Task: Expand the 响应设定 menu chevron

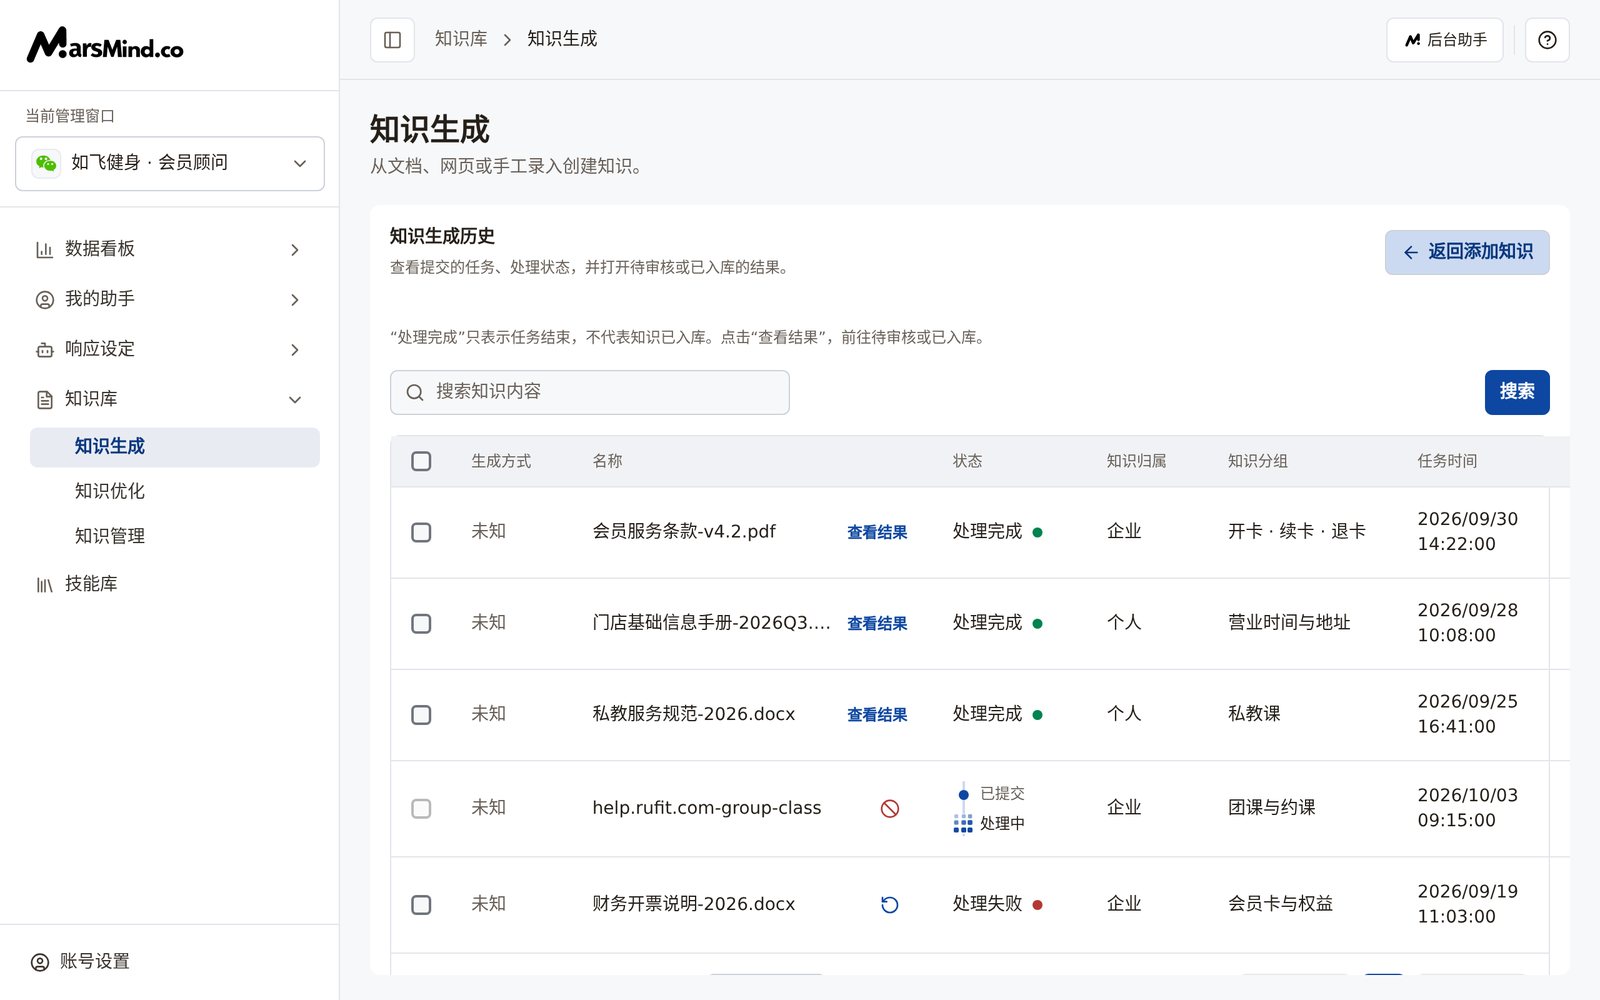Action: 295,349
